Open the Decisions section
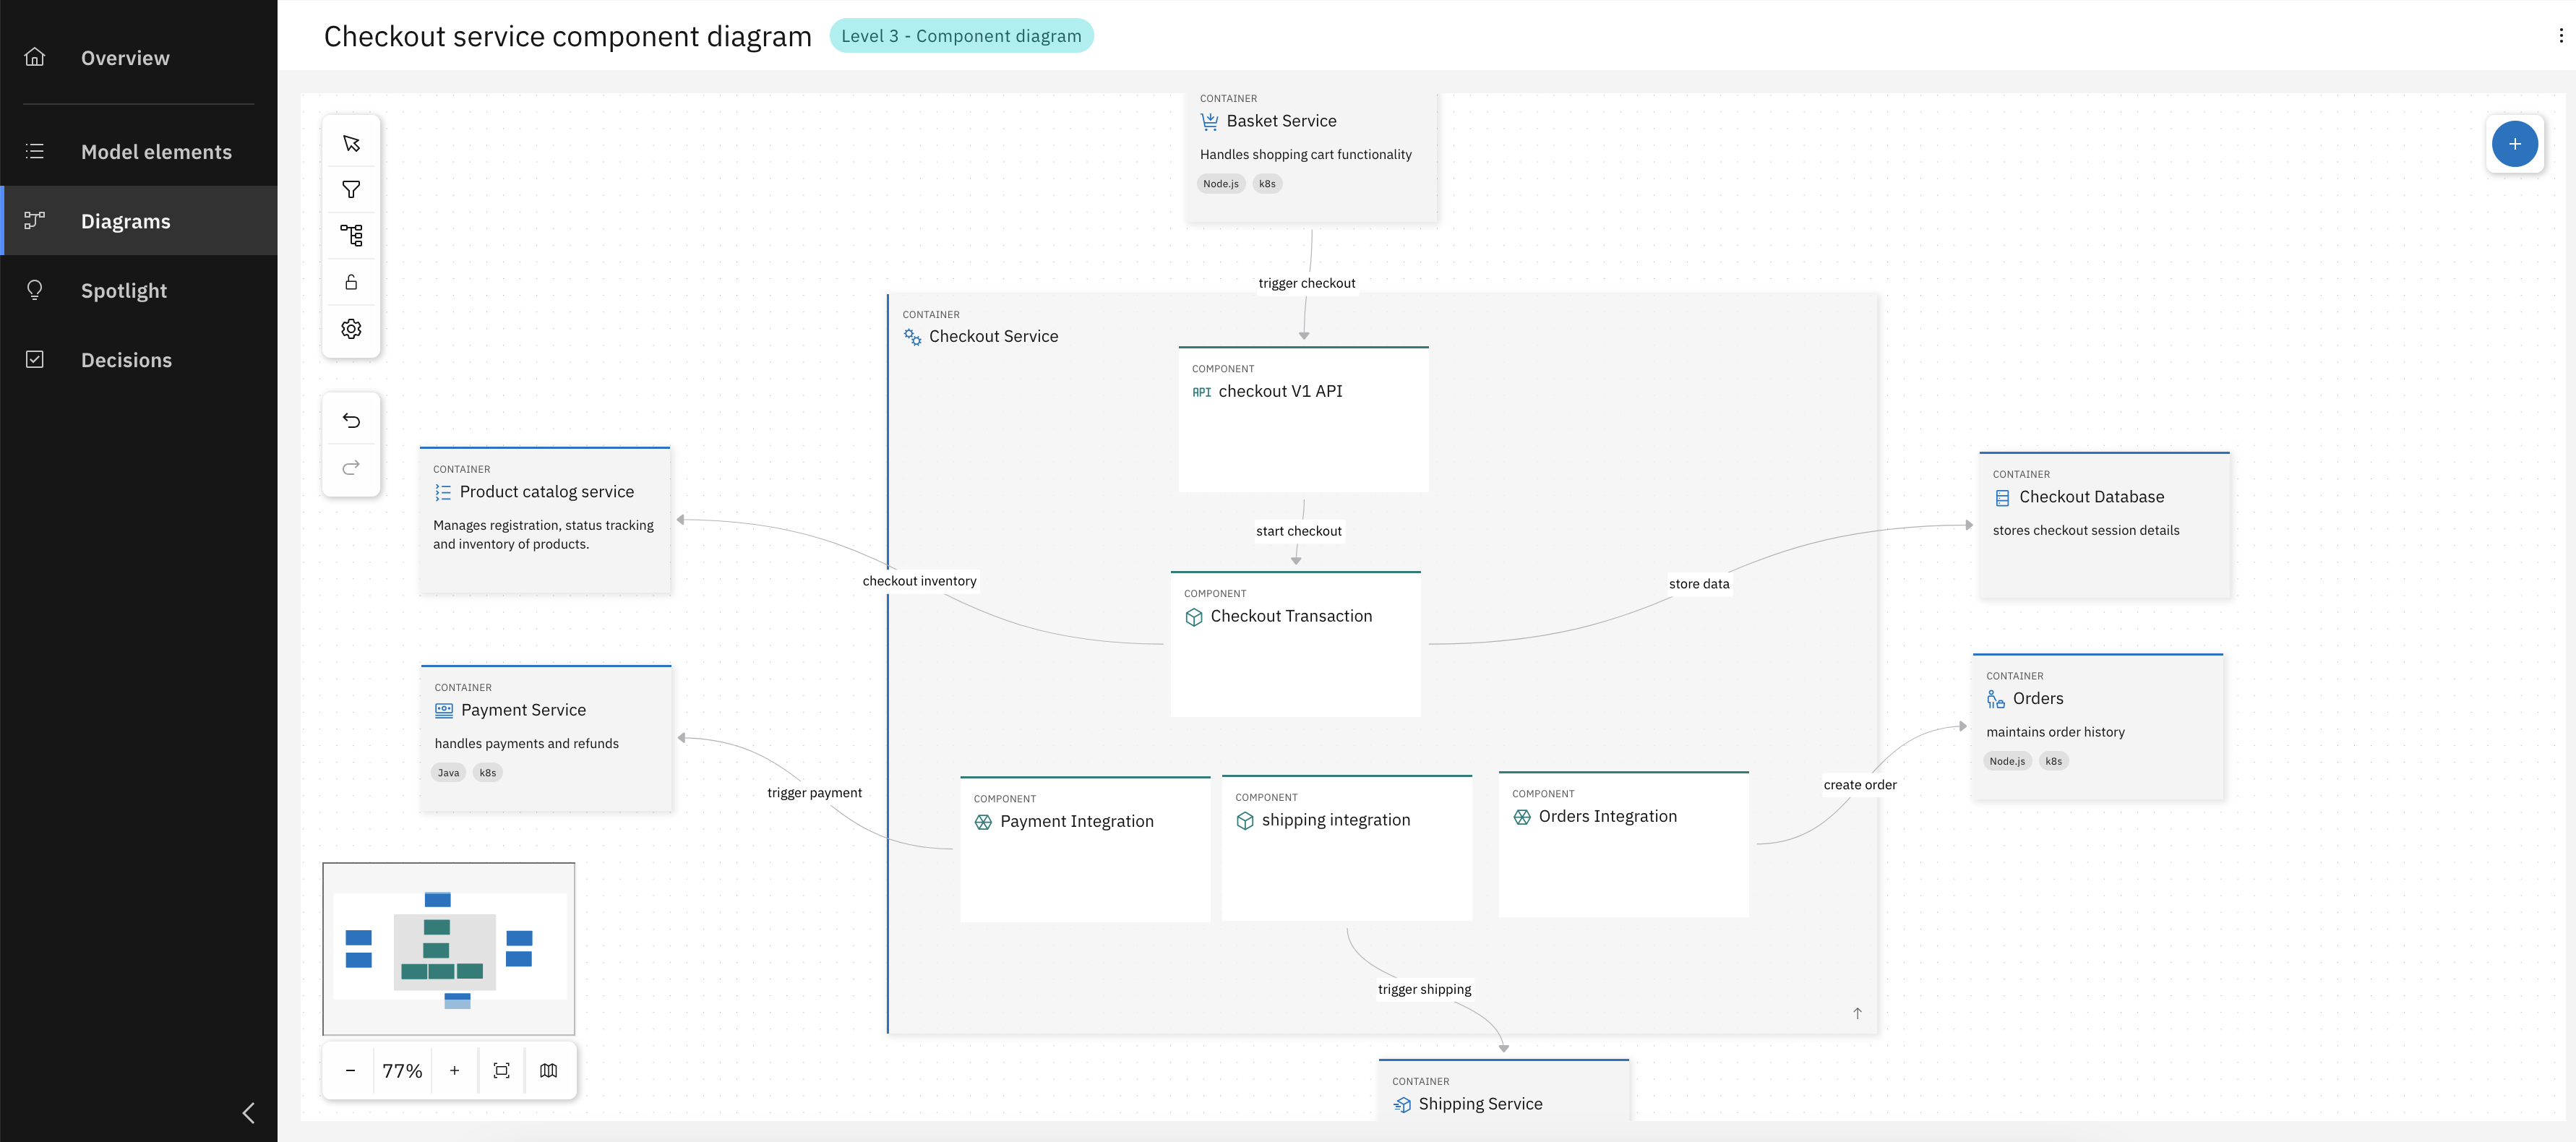The width and height of the screenshot is (2576, 1142). tap(126, 360)
